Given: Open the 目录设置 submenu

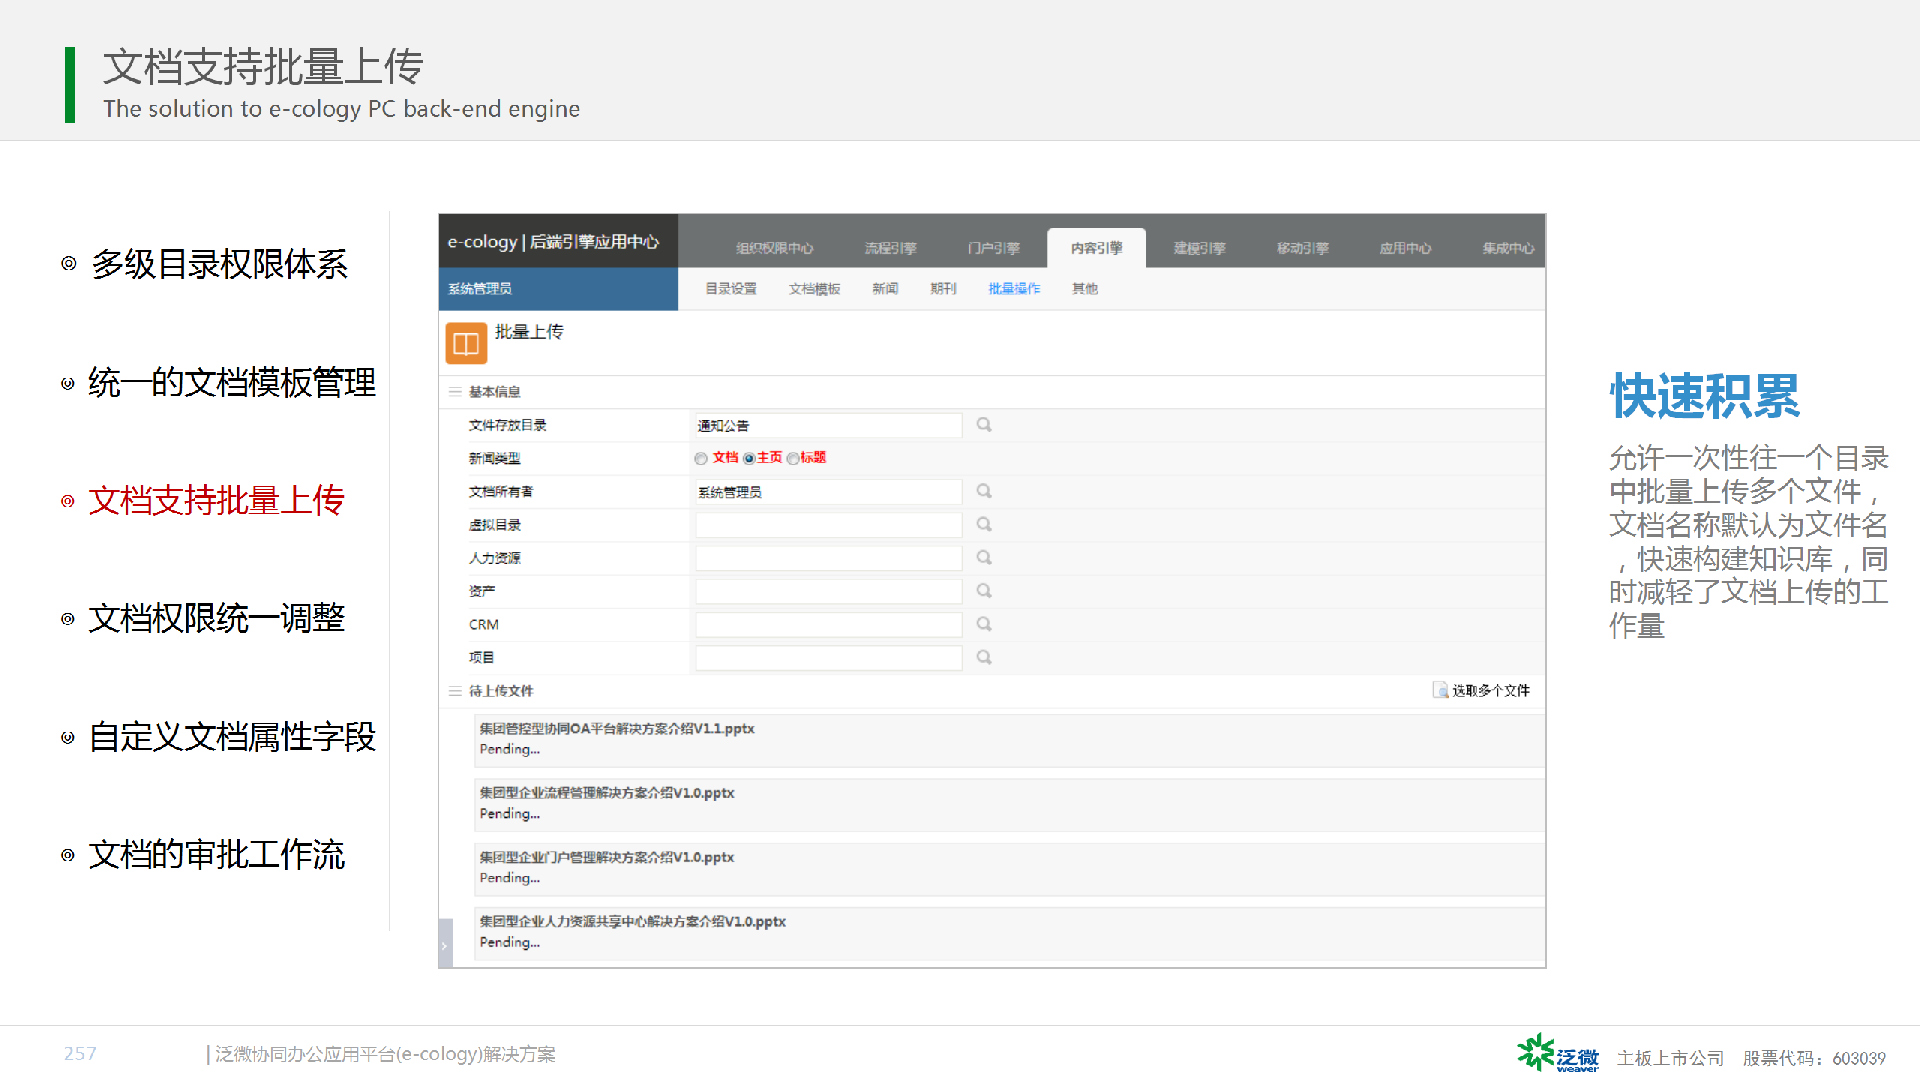Looking at the screenshot, I should tap(731, 289).
